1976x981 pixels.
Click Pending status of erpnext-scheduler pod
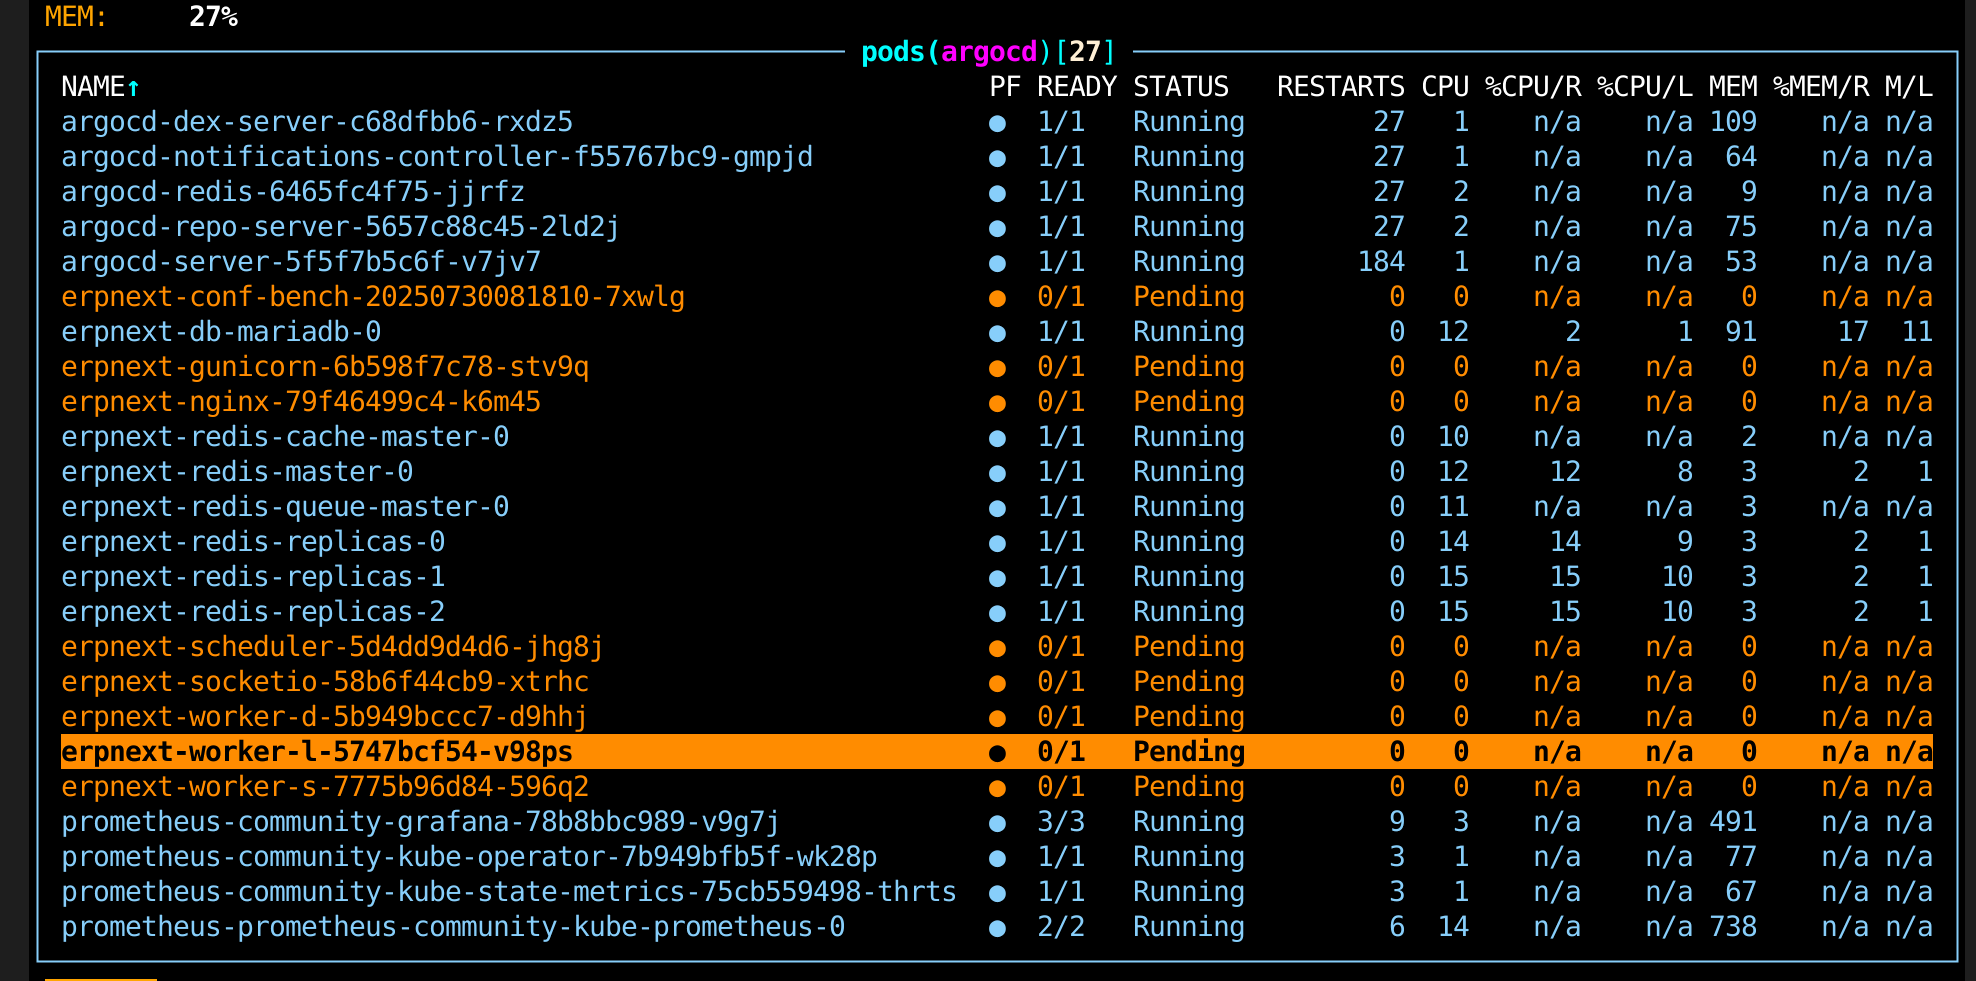pyautogui.click(x=1189, y=647)
